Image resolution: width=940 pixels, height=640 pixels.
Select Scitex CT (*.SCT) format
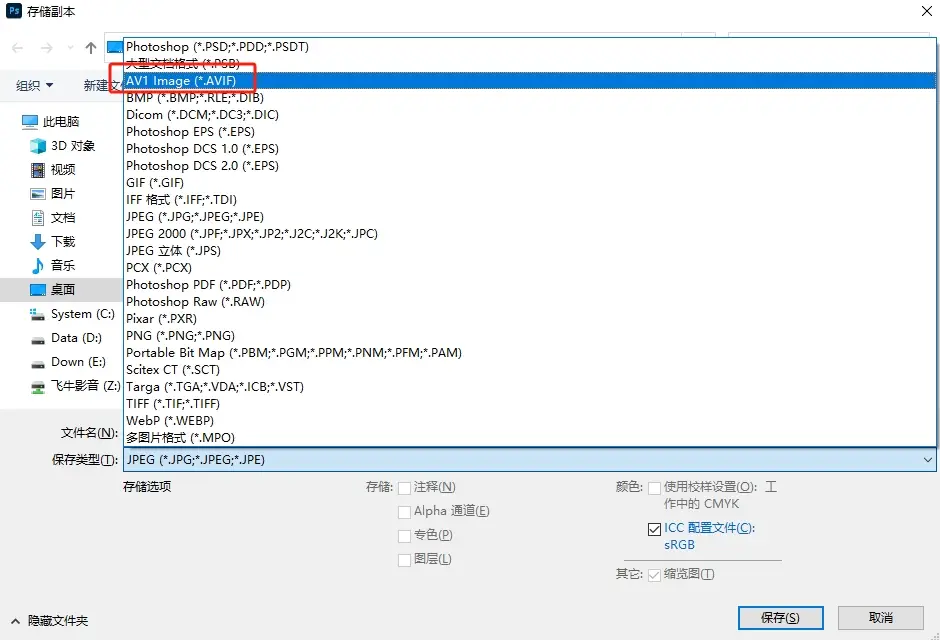530,370
